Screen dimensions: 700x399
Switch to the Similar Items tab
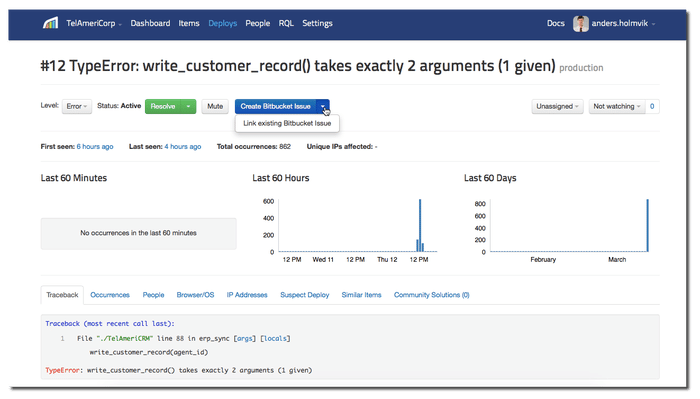pos(361,295)
